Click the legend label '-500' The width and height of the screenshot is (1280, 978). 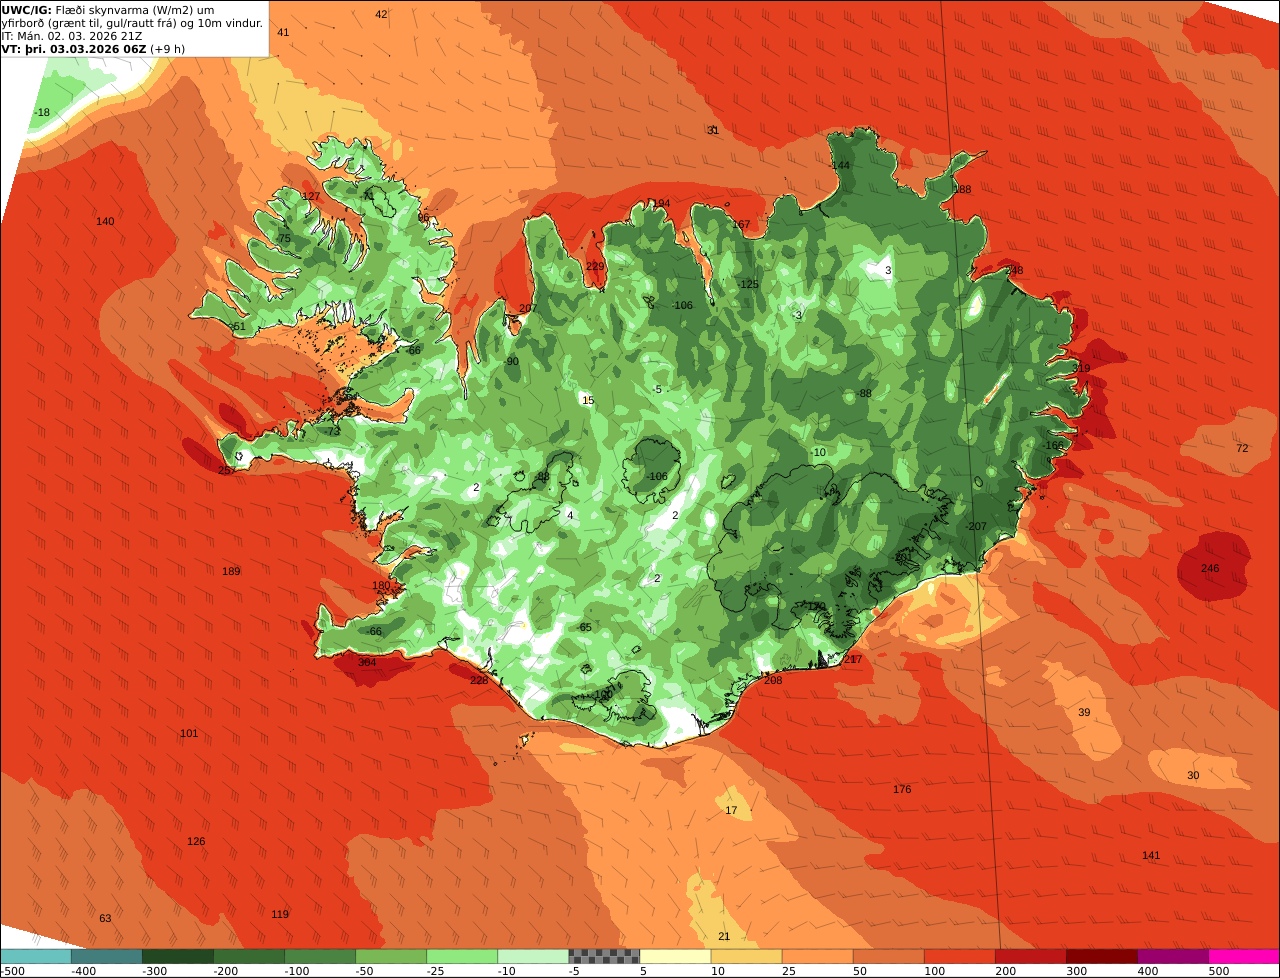pos(14,971)
